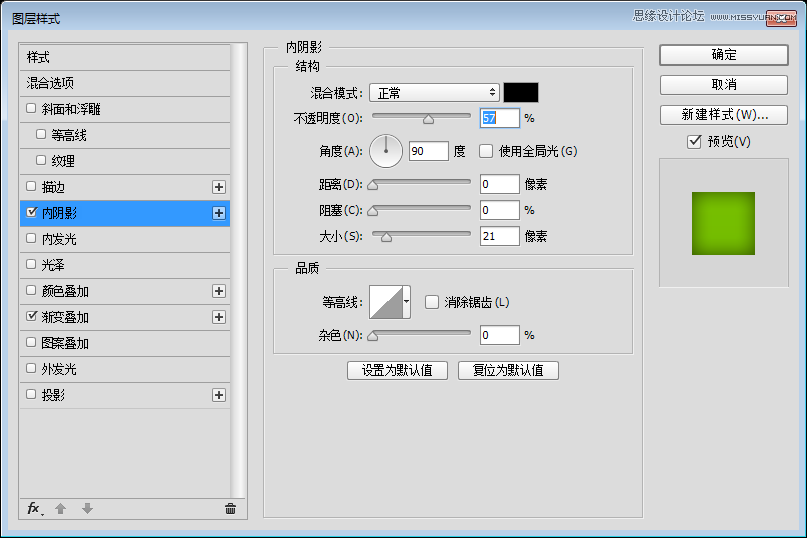Click the 取消 button
Viewport: 807px width, 538px height.
tap(724, 85)
